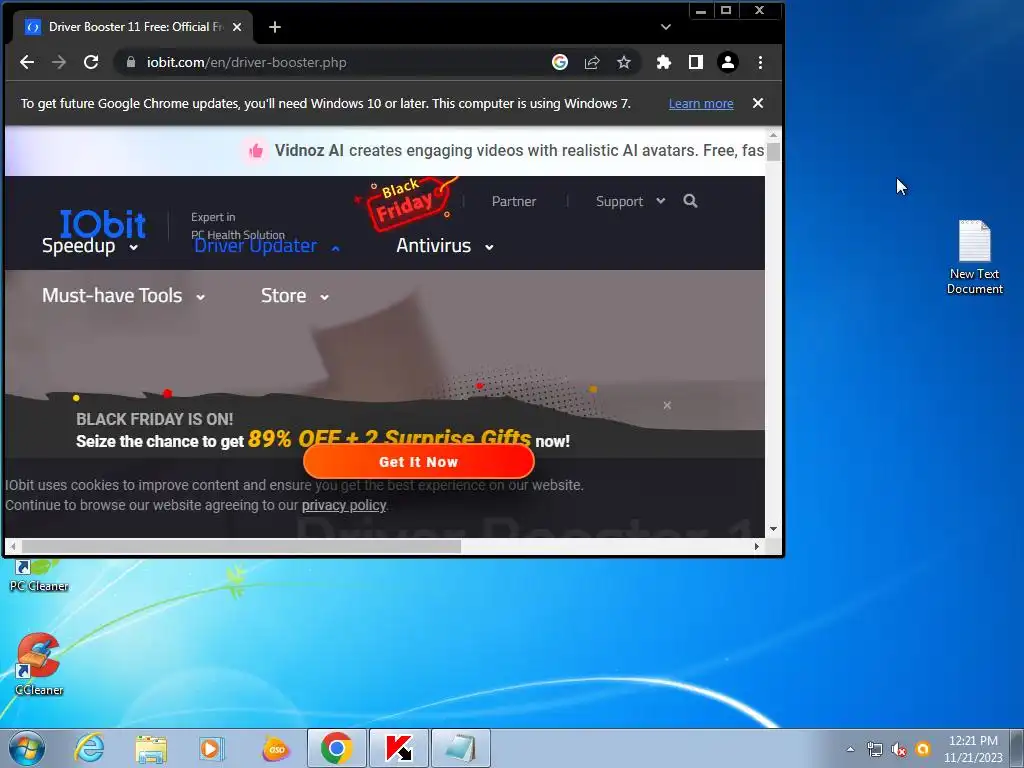The image size is (1024, 768).
Task: Click the address bar URL
Action: coord(246,63)
